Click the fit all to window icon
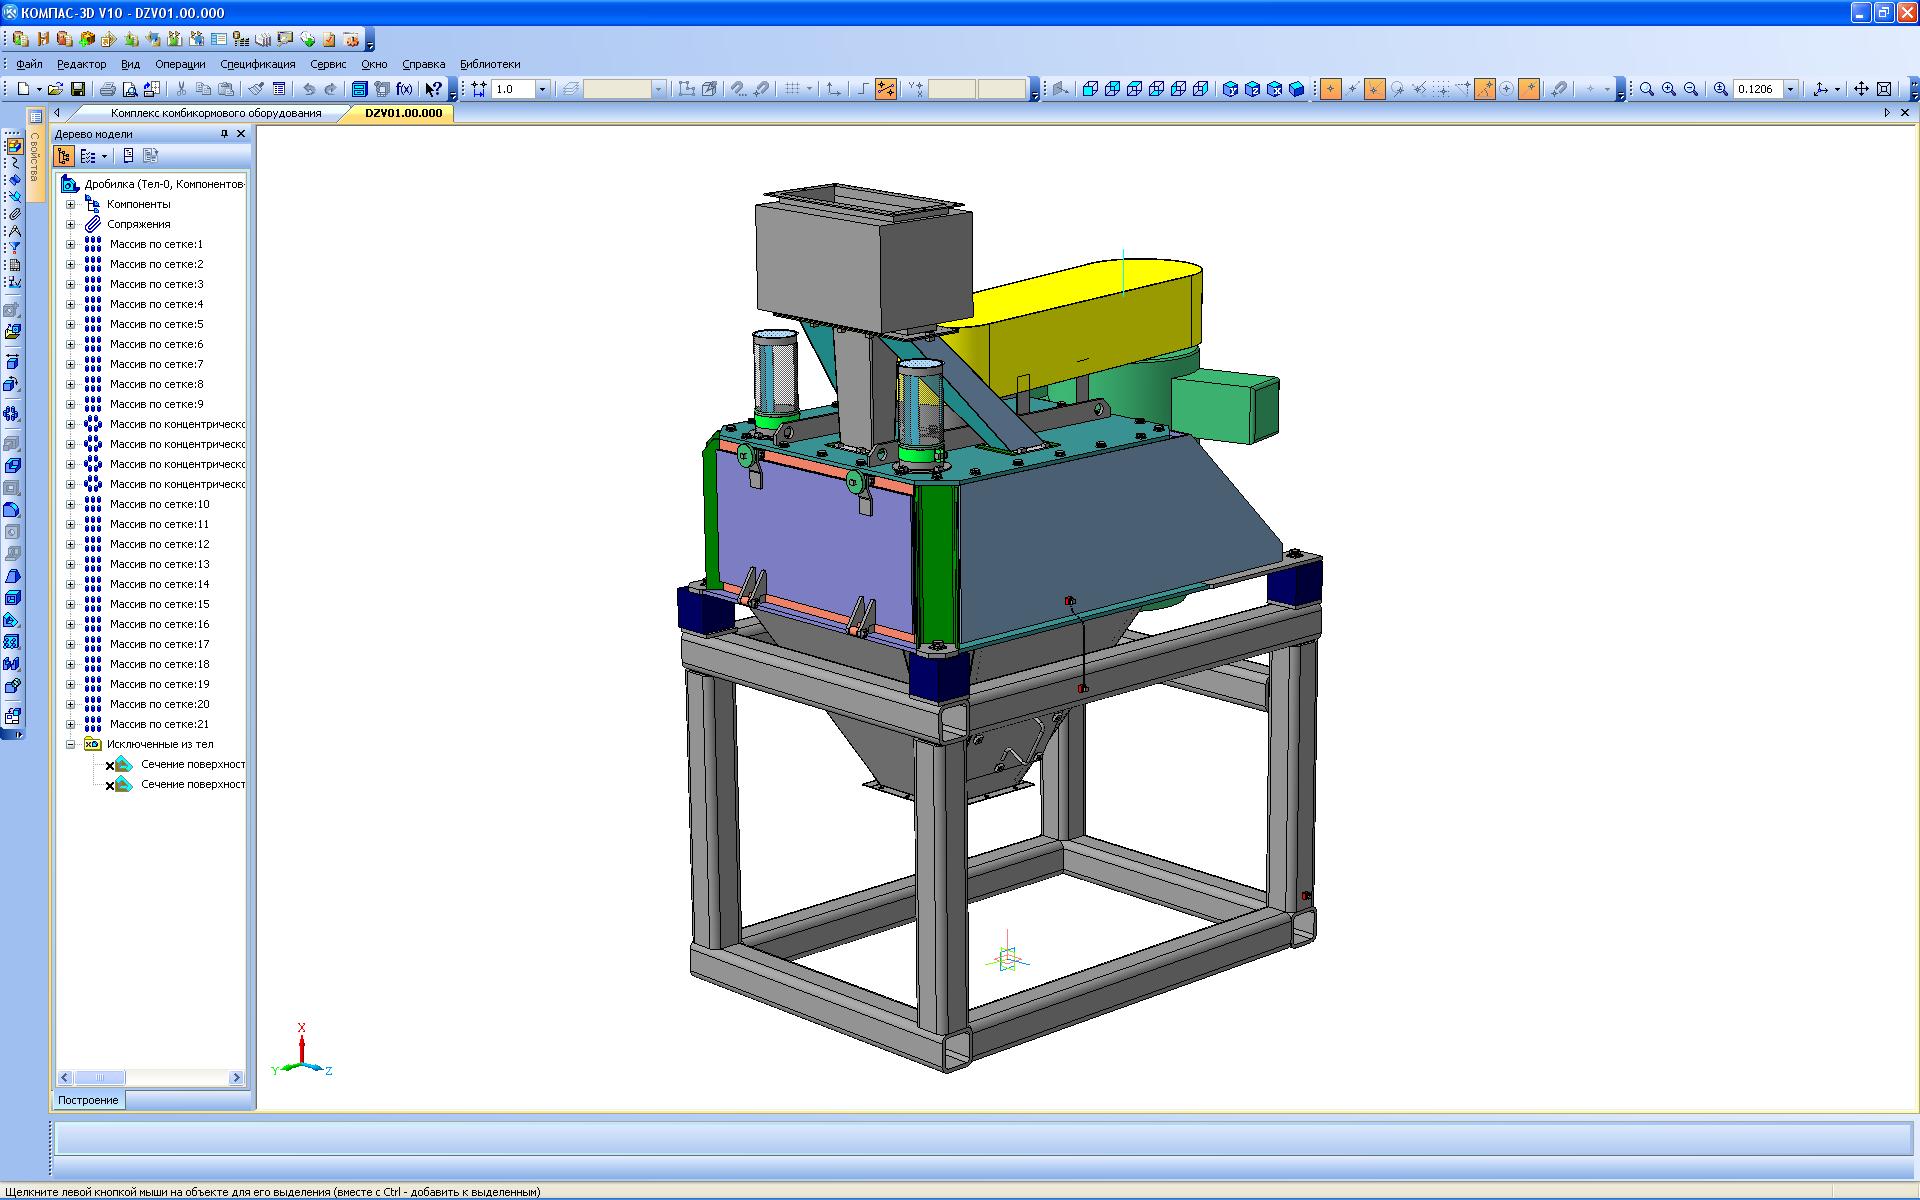Image resolution: width=1920 pixels, height=1200 pixels. pyautogui.click(x=1884, y=89)
